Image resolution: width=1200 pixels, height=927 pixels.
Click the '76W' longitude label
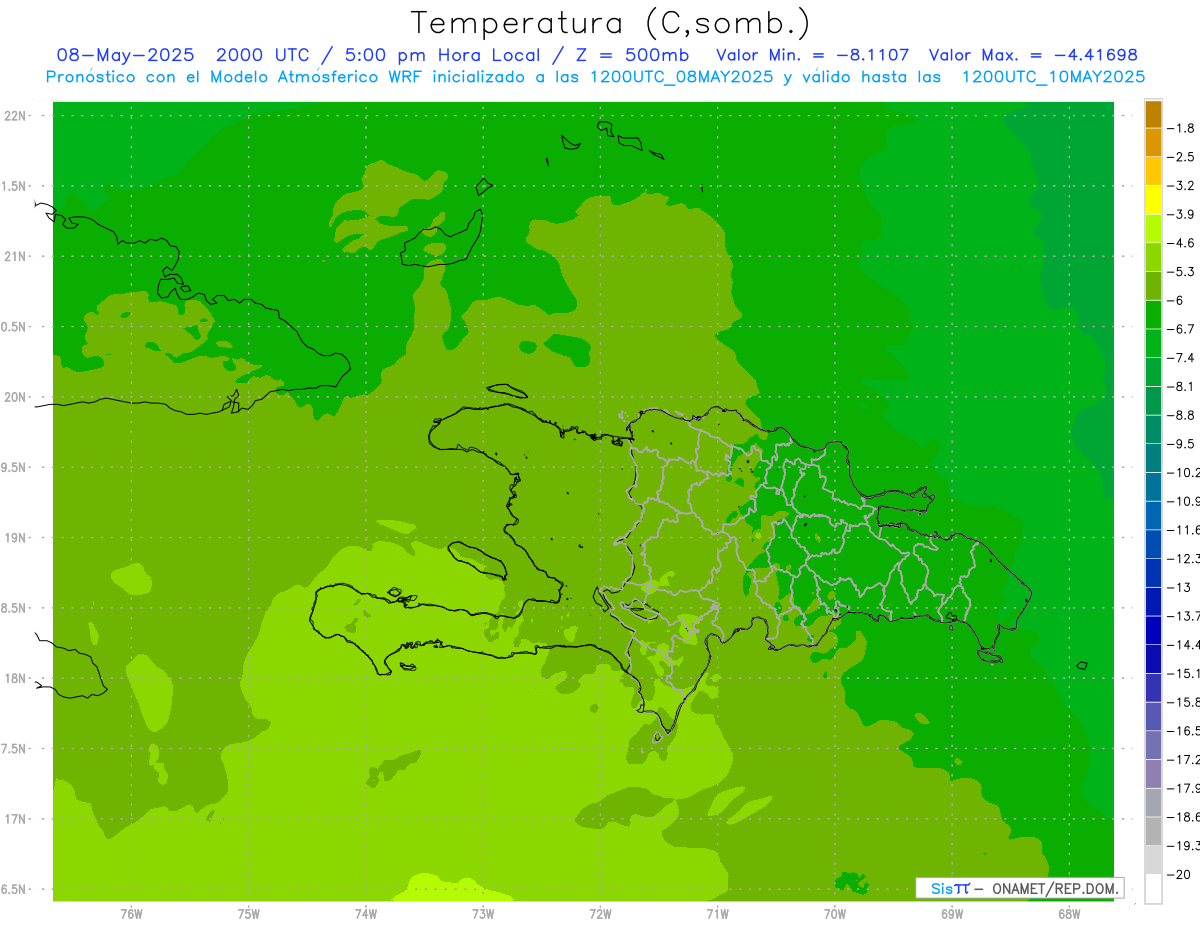pyautogui.click(x=131, y=914)
